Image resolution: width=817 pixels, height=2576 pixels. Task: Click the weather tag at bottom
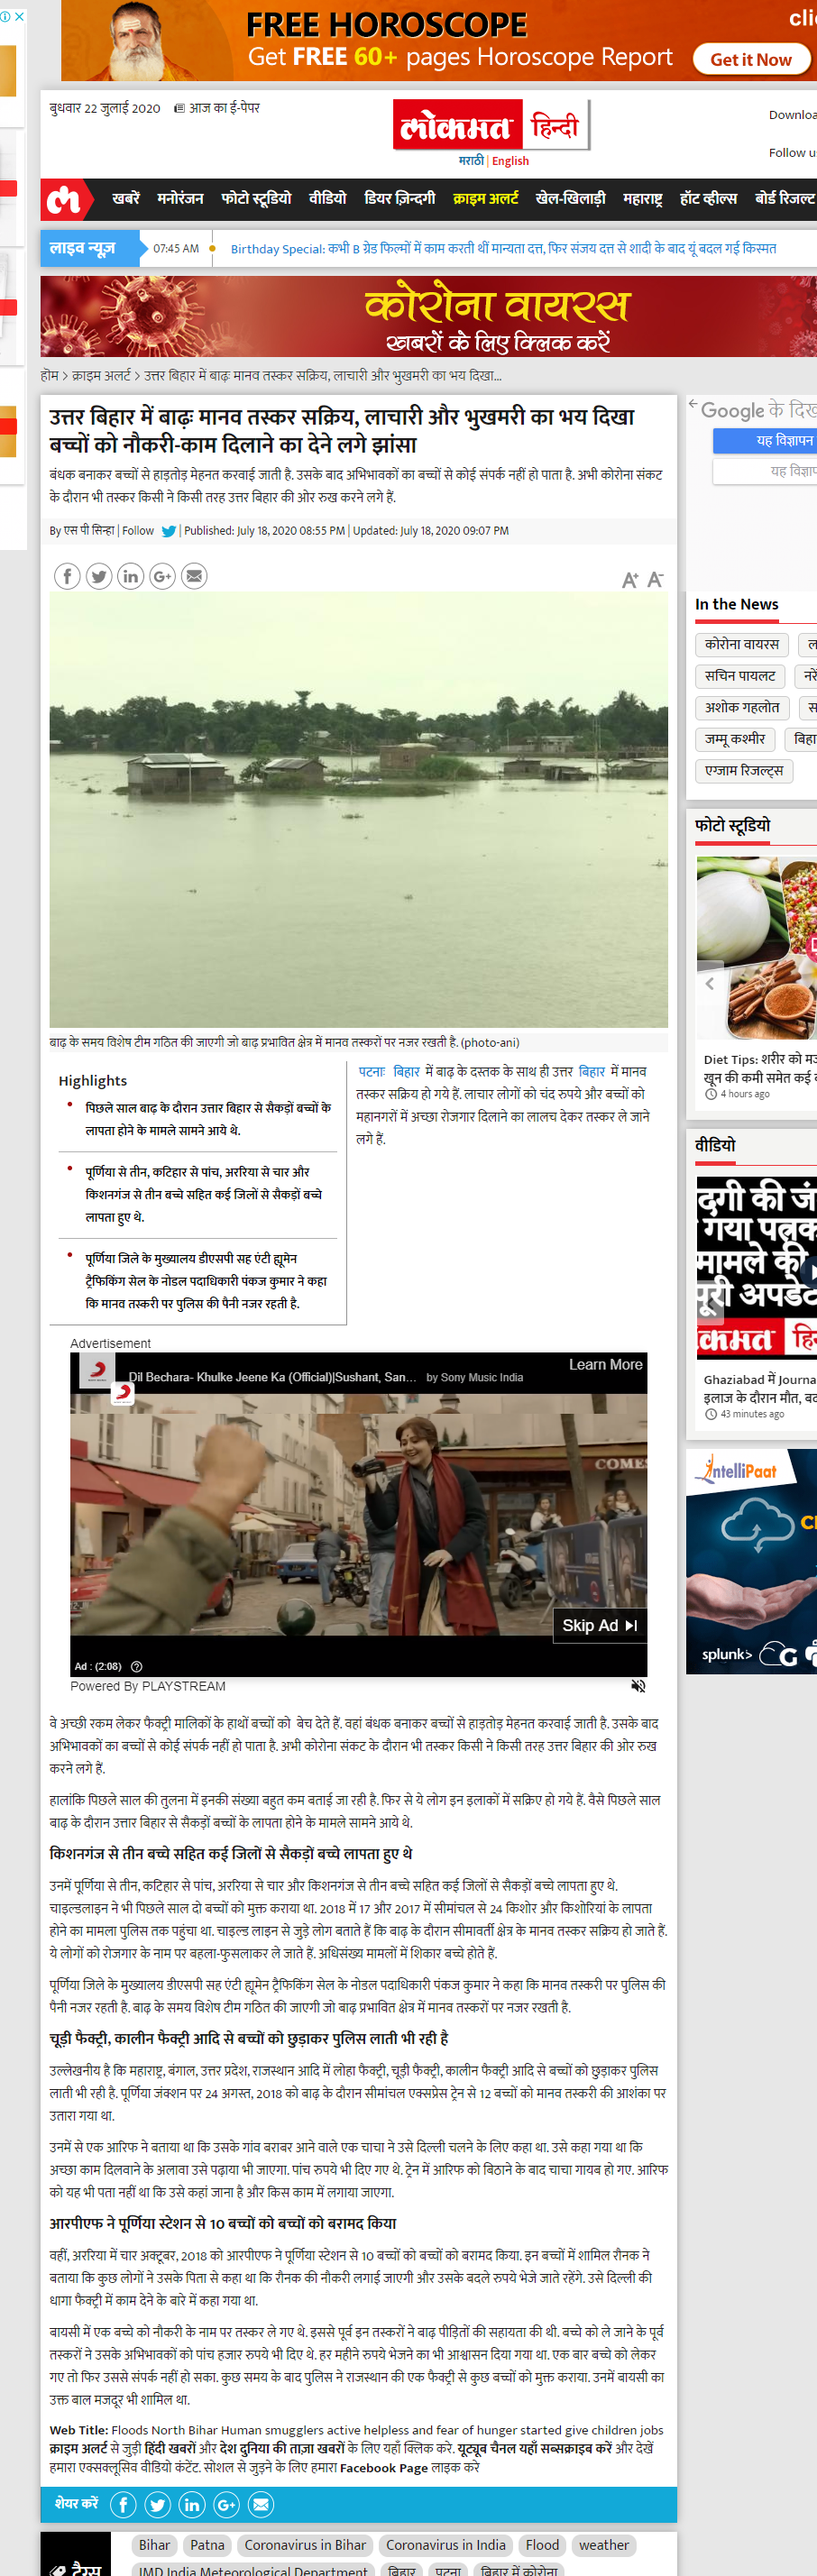604,2545
